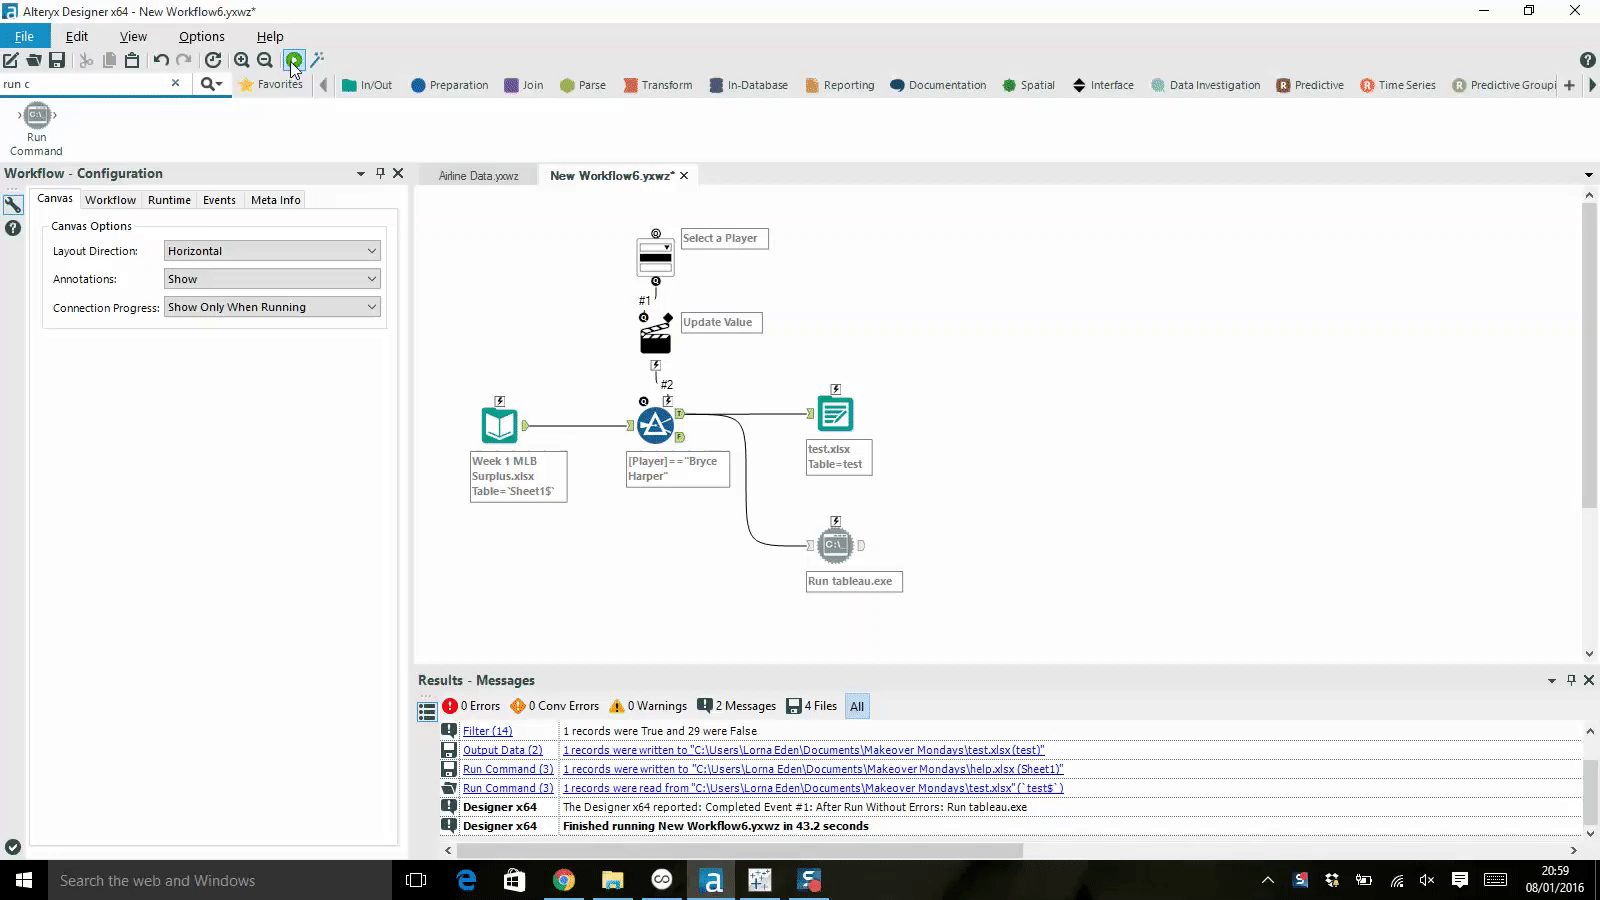Open the Options menu

(201, 36)
